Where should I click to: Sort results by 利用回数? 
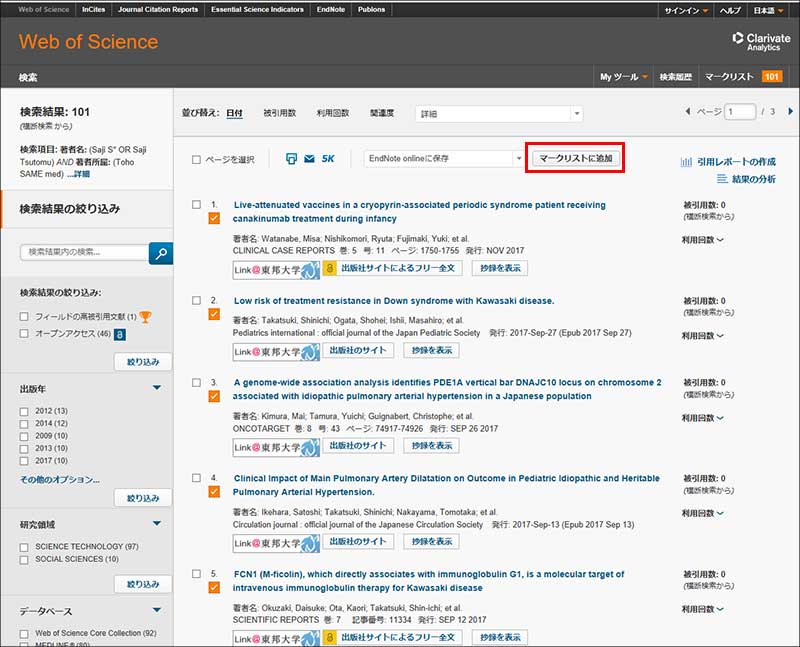tap(333, 113)
